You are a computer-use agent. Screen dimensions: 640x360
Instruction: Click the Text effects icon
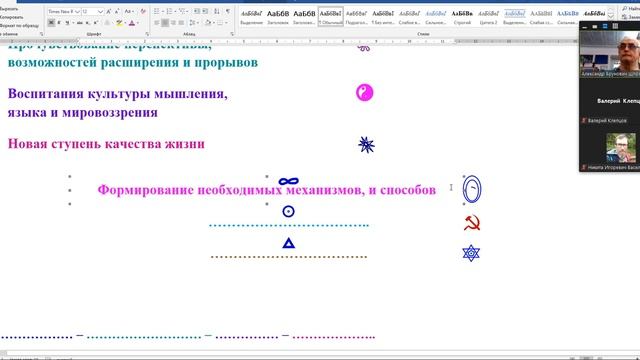(x=107, y=23)
